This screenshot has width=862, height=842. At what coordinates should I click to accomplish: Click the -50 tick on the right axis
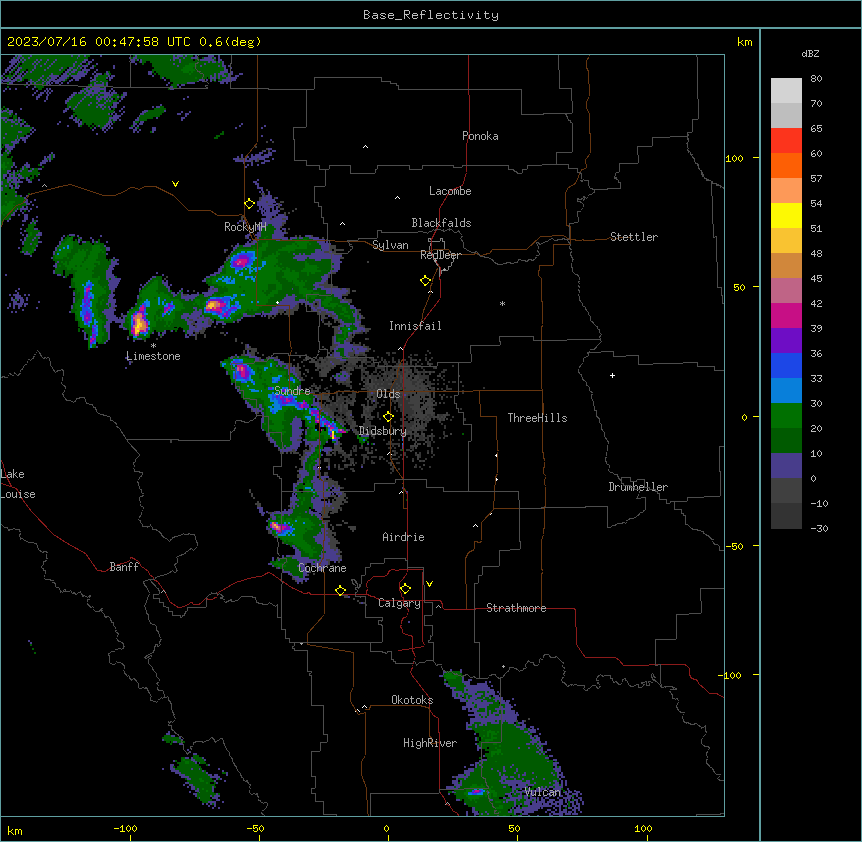734,546
